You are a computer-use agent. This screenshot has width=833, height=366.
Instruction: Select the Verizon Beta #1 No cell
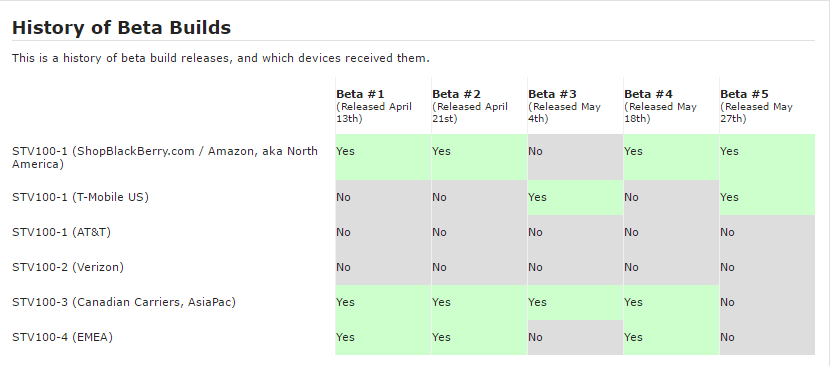point(383,267)
